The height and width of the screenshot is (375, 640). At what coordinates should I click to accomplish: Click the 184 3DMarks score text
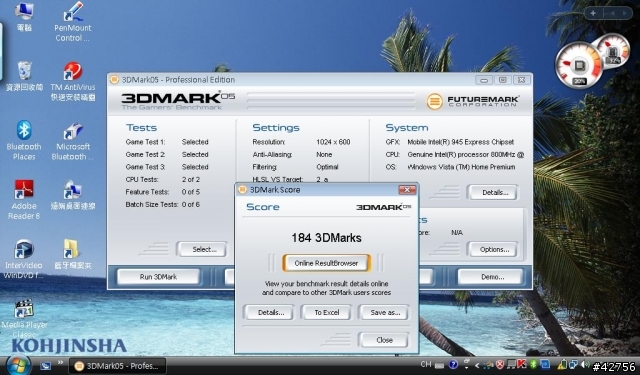[326, 237]
